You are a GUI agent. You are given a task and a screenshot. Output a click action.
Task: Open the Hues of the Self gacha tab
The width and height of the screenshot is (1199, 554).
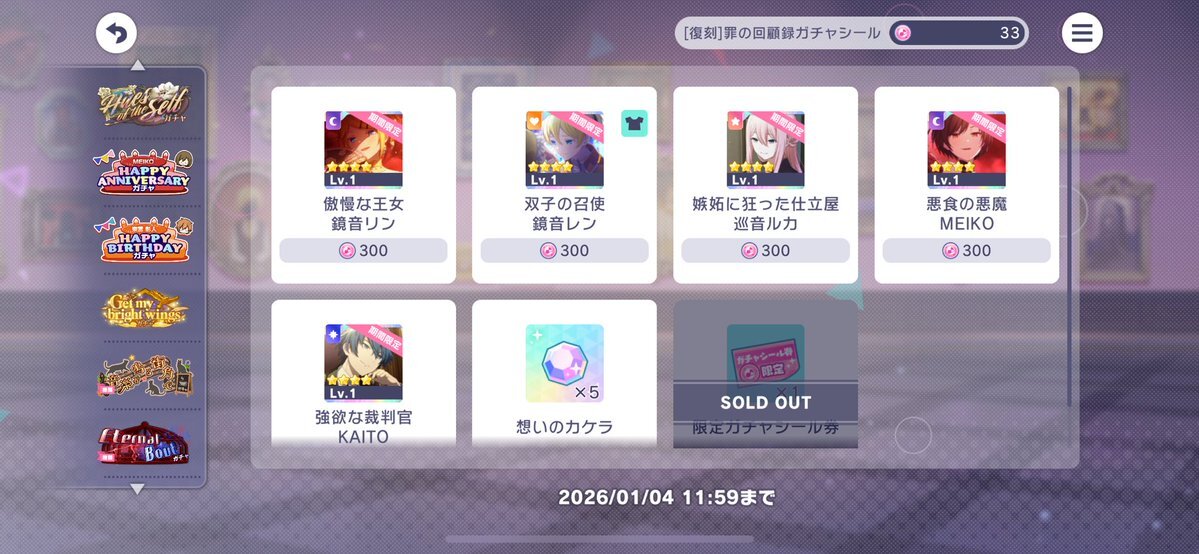click(144, 105)
